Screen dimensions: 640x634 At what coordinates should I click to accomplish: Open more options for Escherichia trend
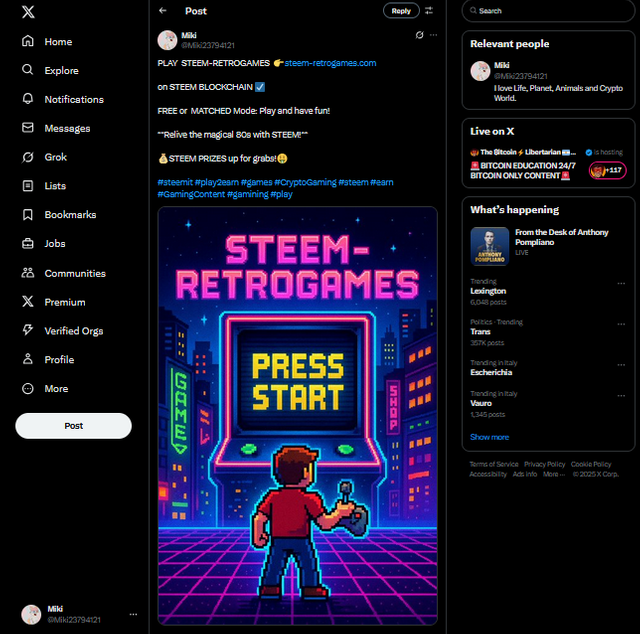[621, 365]
